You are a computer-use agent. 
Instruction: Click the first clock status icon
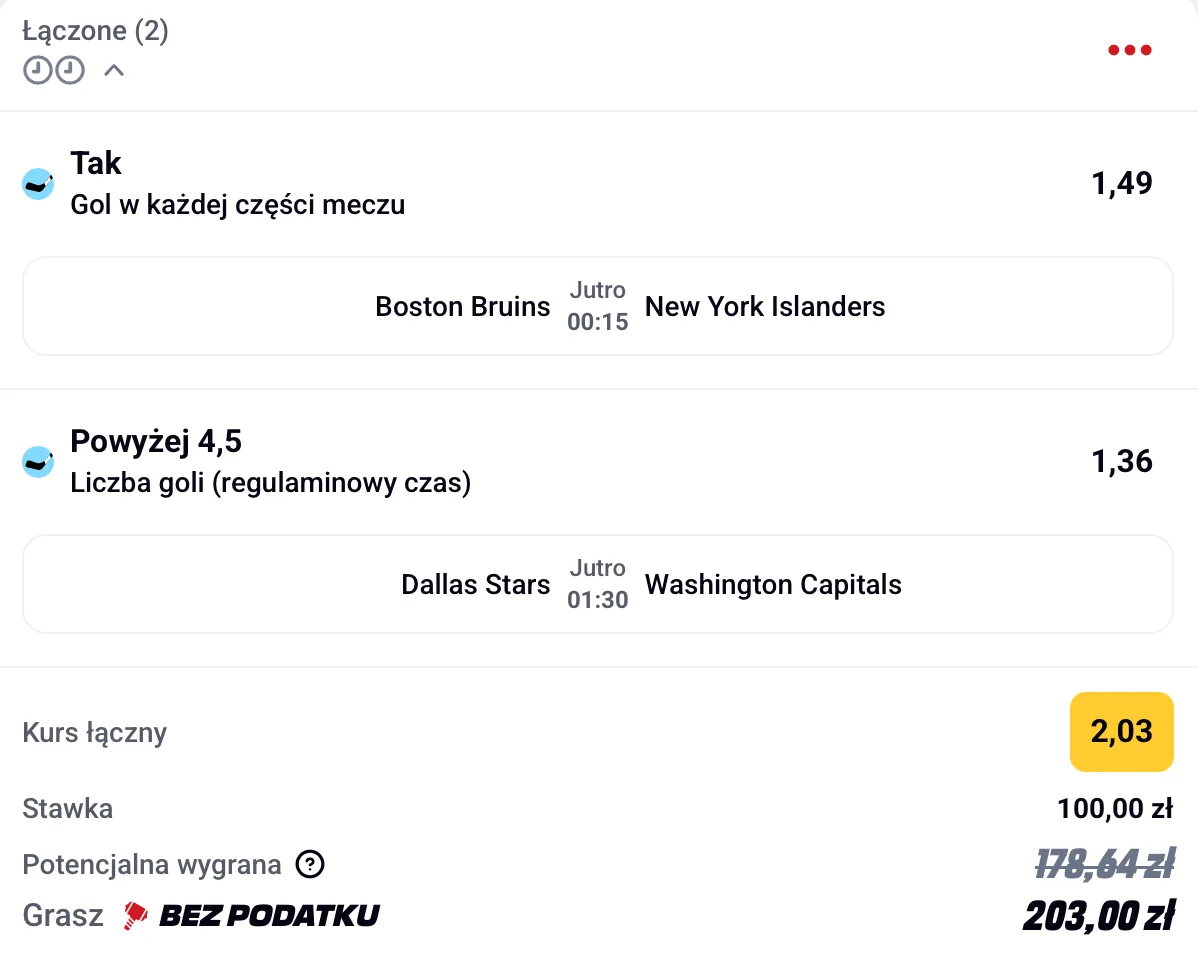click(x=37, y=71)
